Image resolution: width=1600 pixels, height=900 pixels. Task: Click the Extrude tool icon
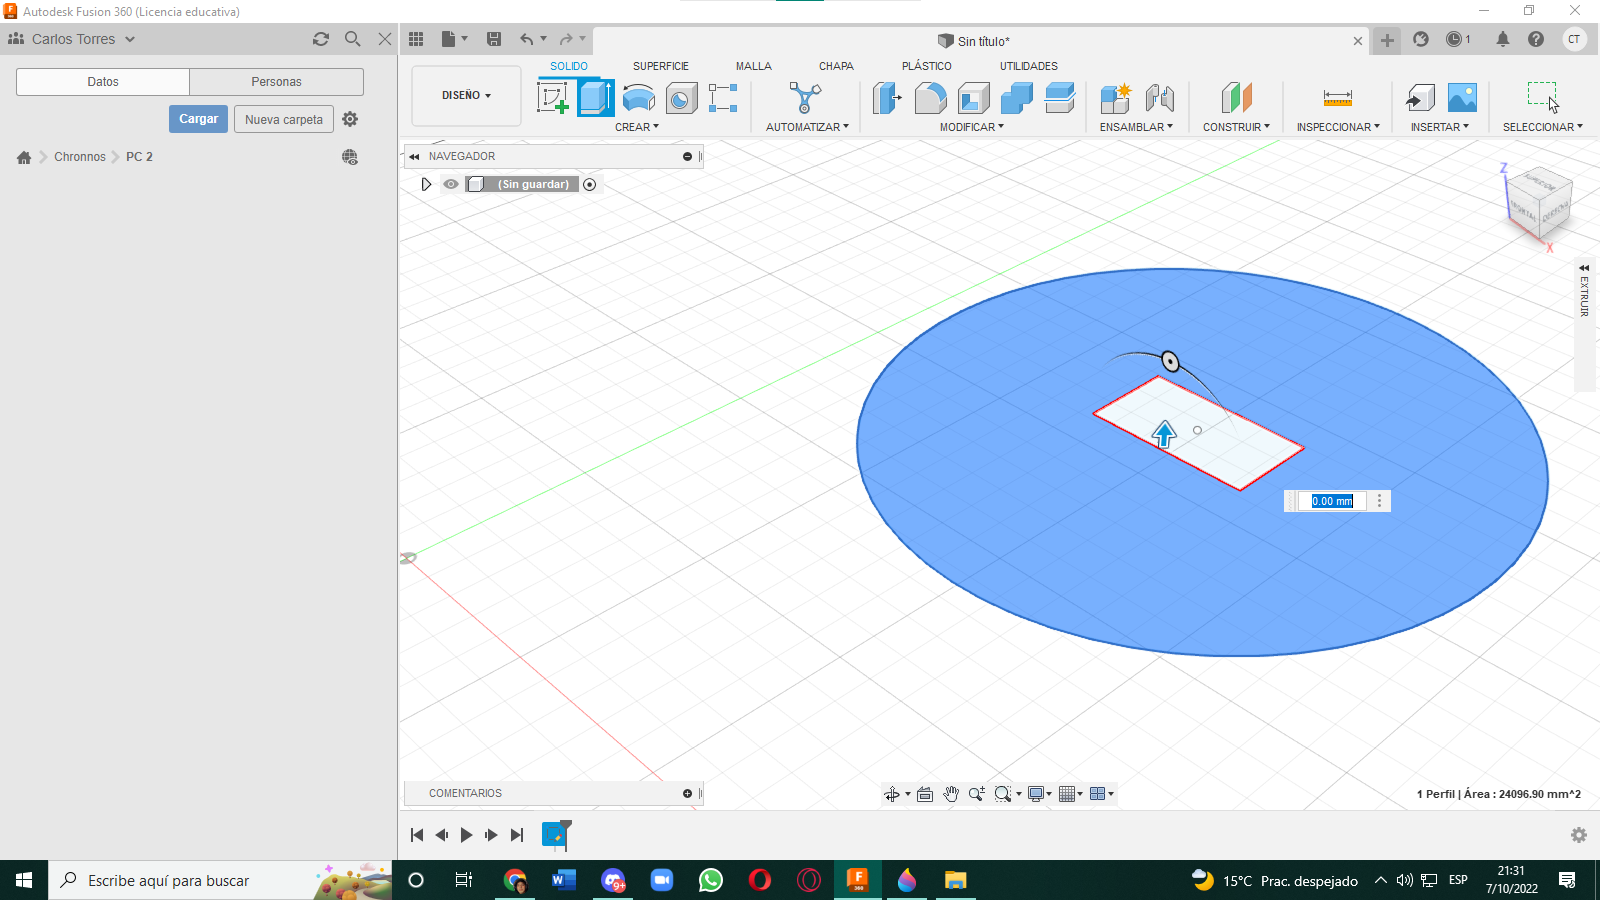pyautogui.click(x=596, y=98)
